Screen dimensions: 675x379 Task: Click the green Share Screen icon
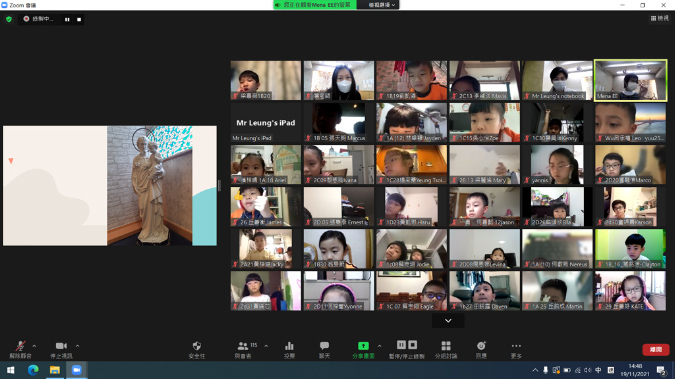(x=363, y=346)
